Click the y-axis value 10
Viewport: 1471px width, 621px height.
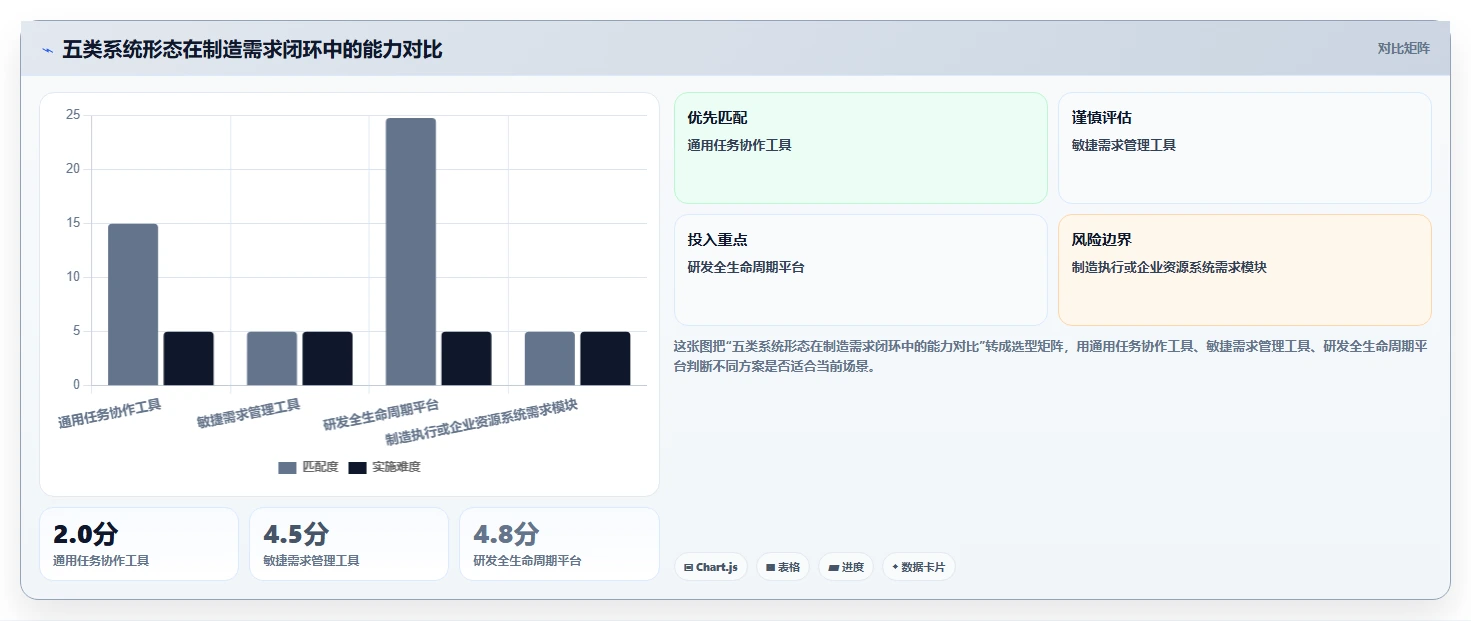pyautogui.click(x=73, y=277)
